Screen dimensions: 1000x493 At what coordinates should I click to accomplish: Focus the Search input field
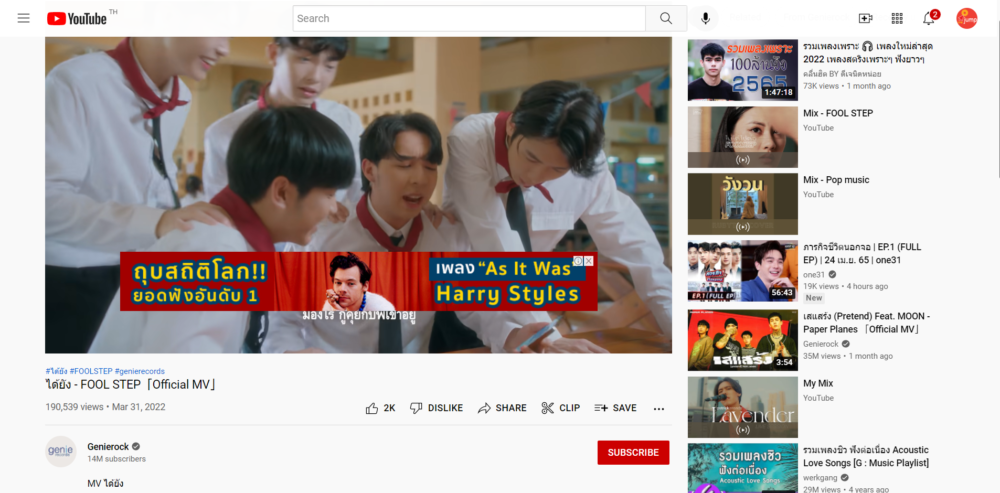pos(469,18)
